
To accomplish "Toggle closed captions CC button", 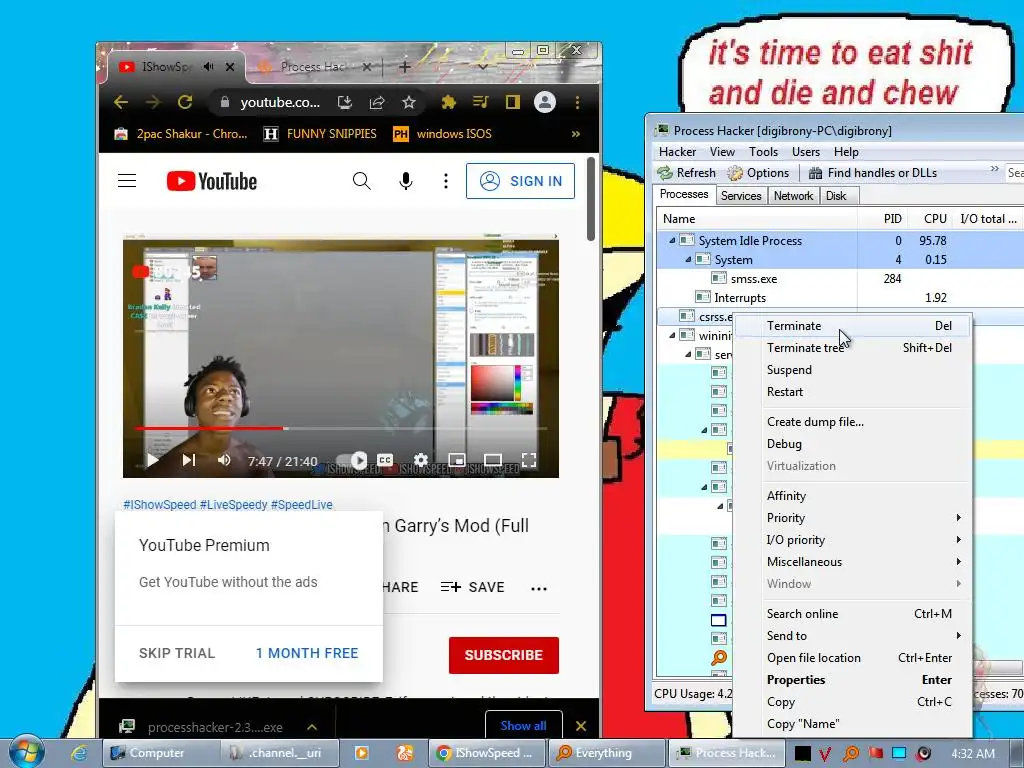I will [x=385, y=460].
